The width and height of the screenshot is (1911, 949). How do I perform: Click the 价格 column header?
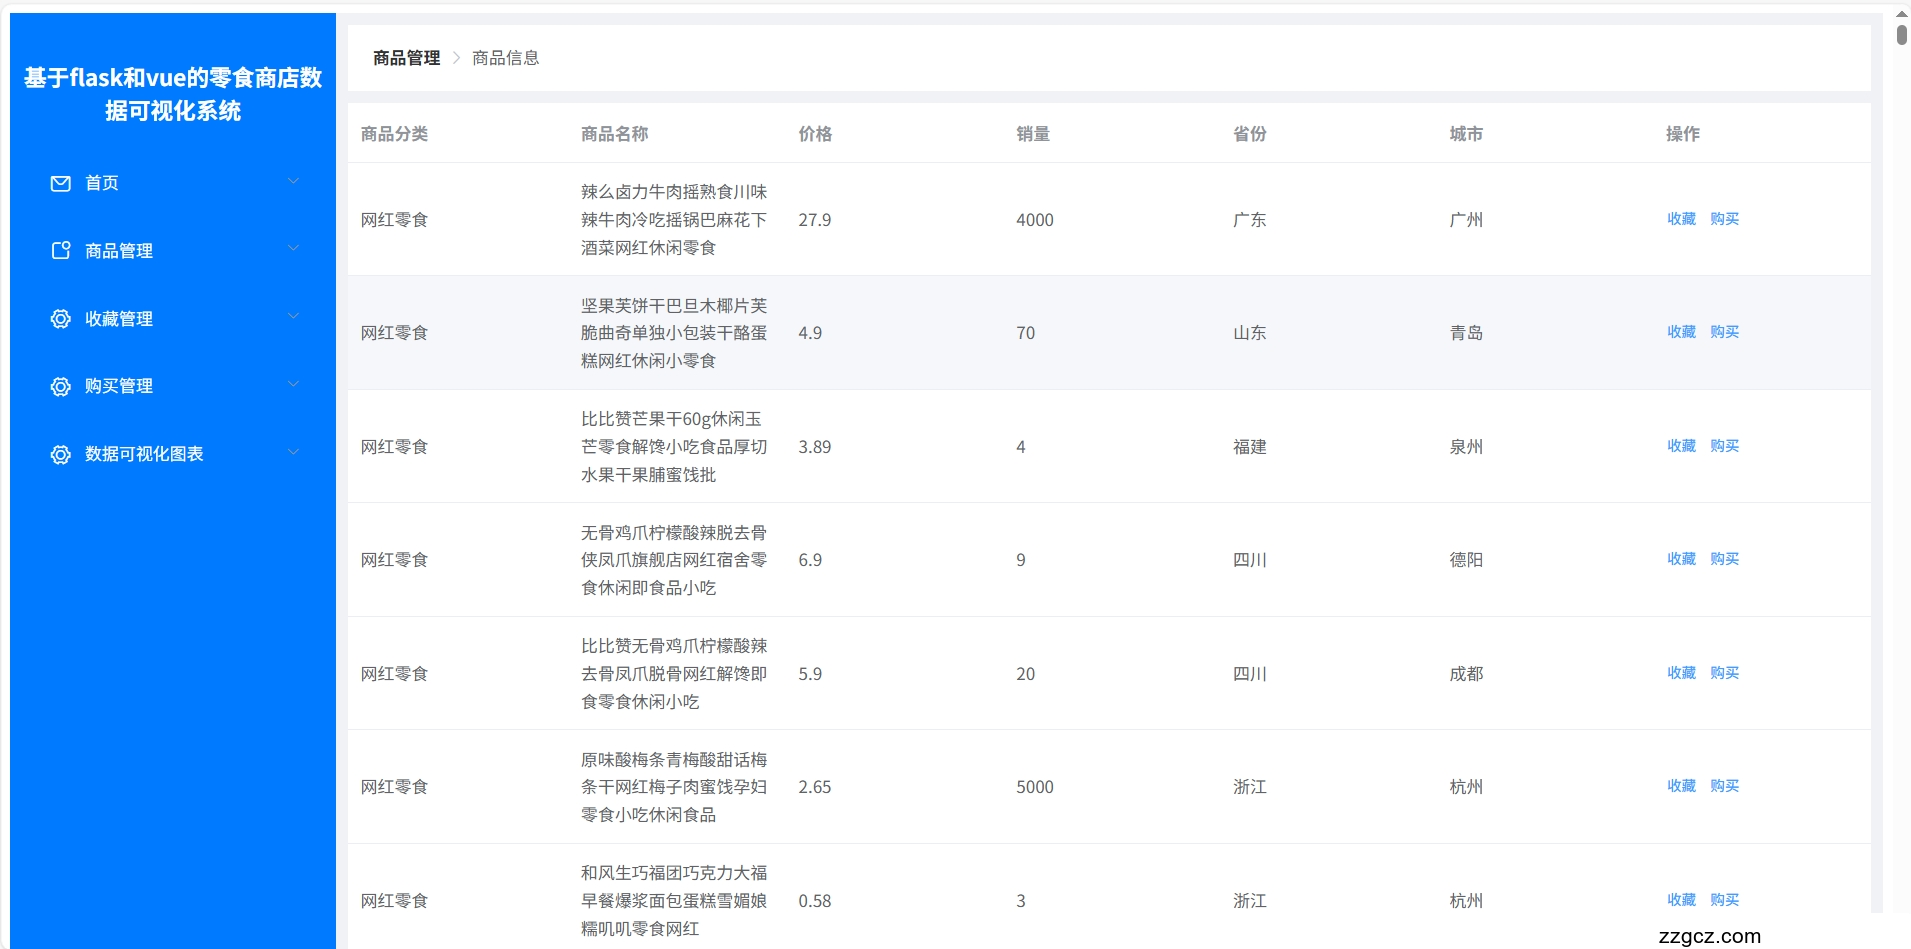point(816,133)
